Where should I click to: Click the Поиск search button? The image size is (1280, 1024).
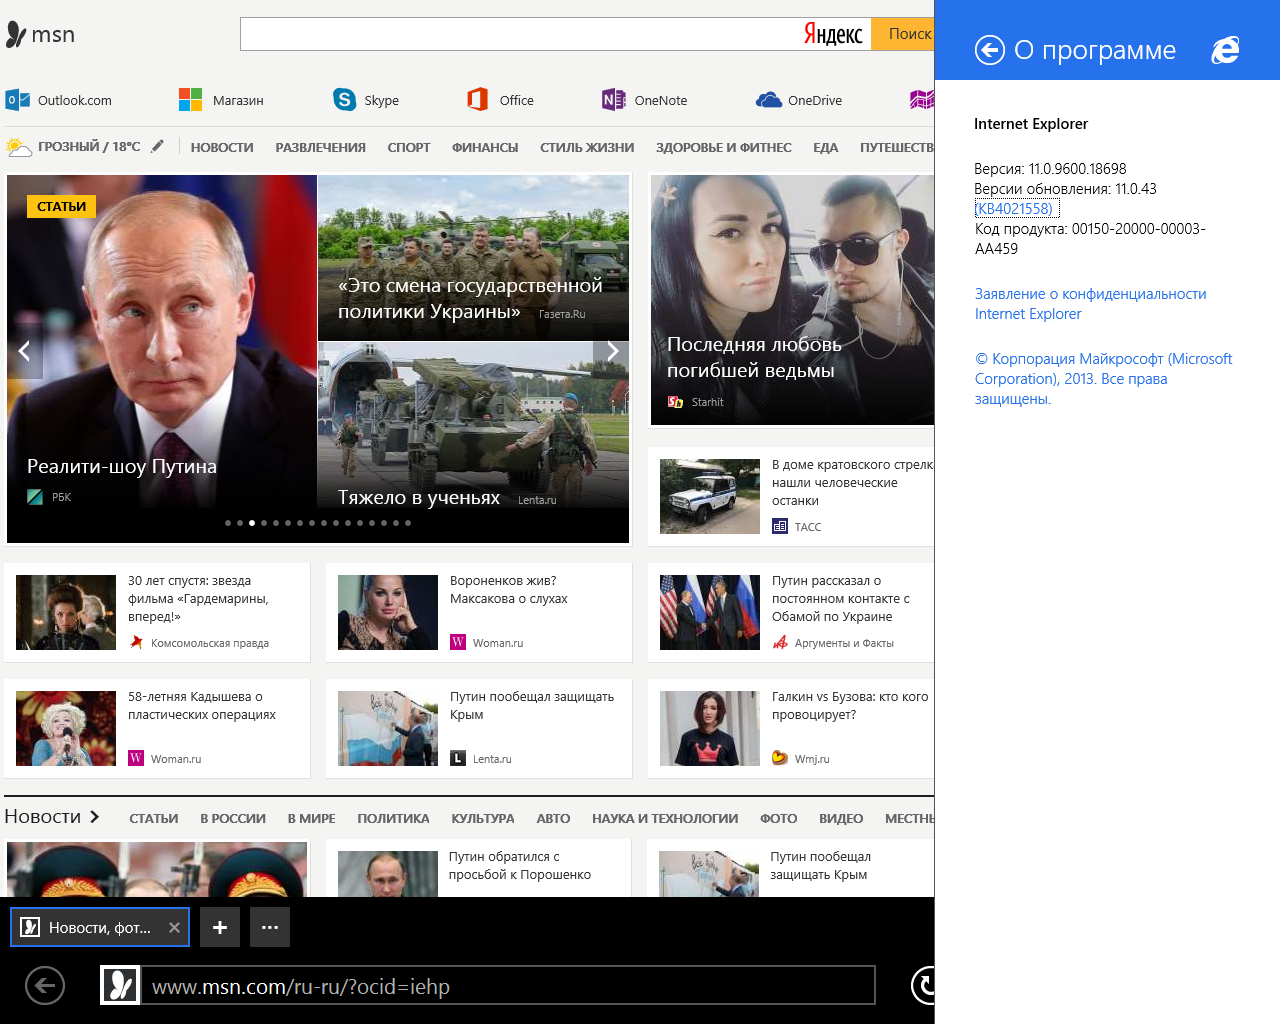[x=903, y=34]
